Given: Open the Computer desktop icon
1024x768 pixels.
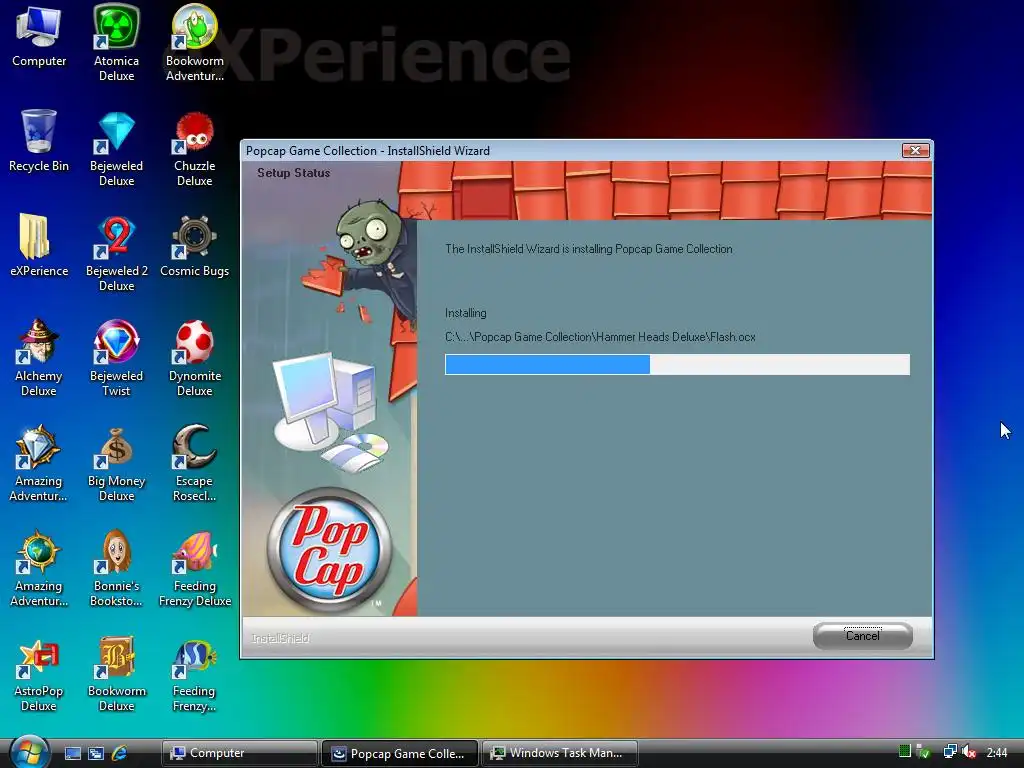Looking at the screenshot, I should pos(39,37).
